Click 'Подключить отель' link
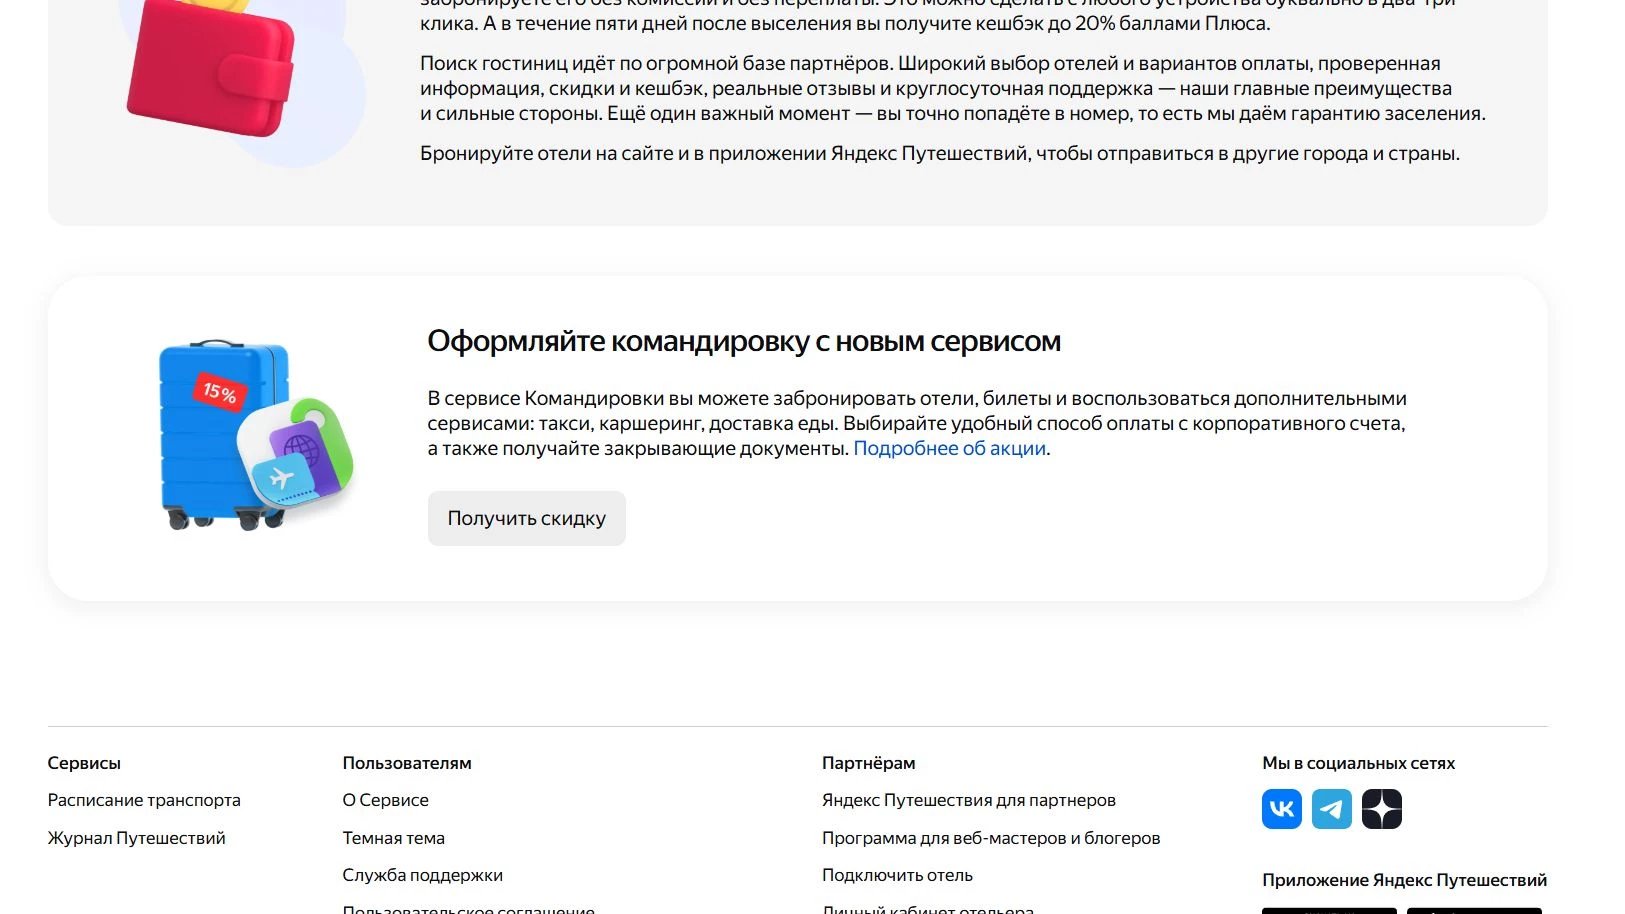 tap(897, 874)
